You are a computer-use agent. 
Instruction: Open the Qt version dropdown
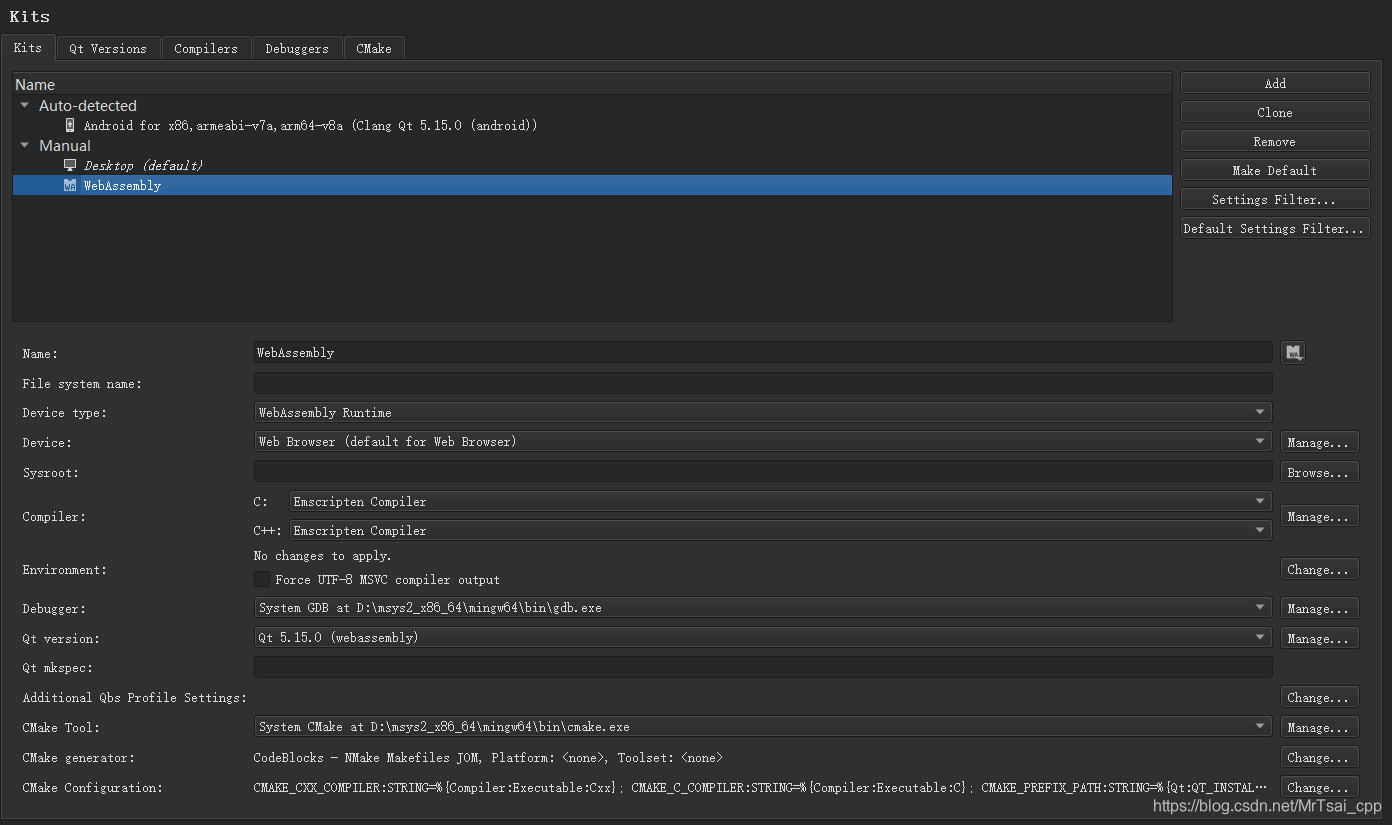763,637
